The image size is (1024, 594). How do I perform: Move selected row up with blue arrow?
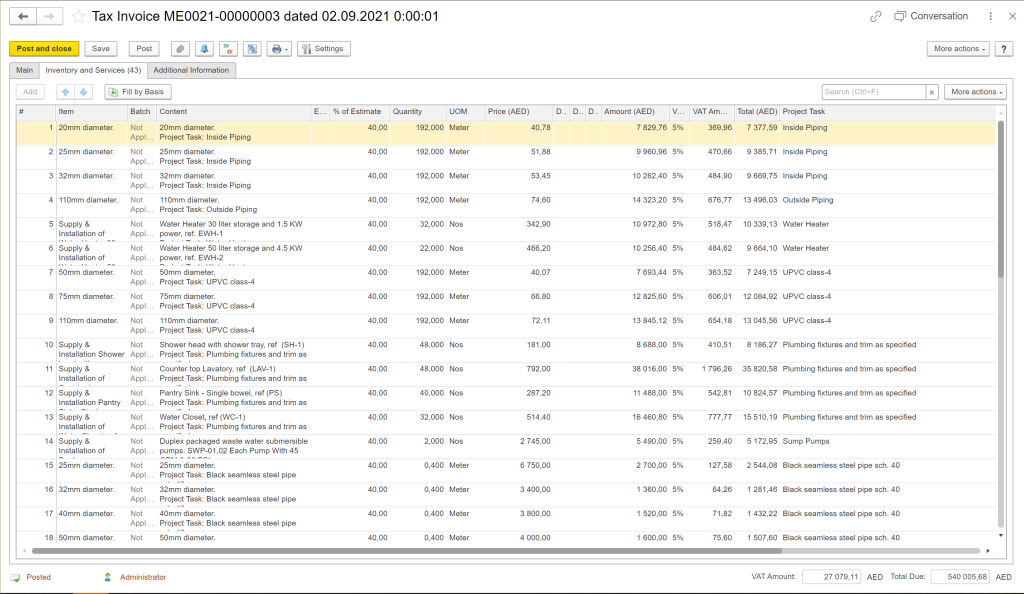[65, 92]
